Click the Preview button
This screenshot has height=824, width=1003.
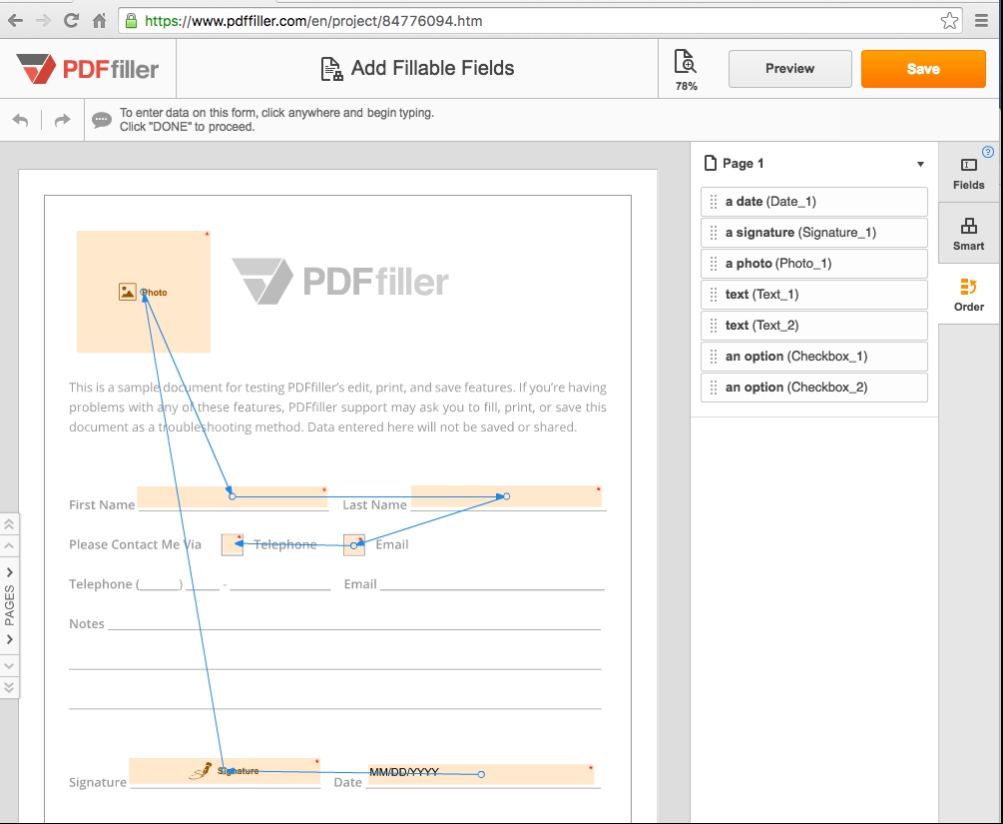tap(790, 68)
